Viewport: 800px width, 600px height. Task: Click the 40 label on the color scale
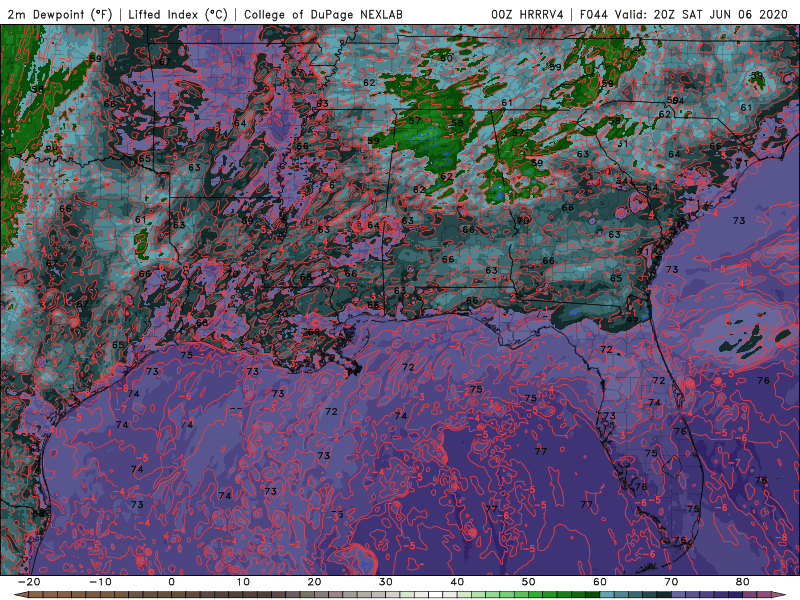(x=457, y=582)
